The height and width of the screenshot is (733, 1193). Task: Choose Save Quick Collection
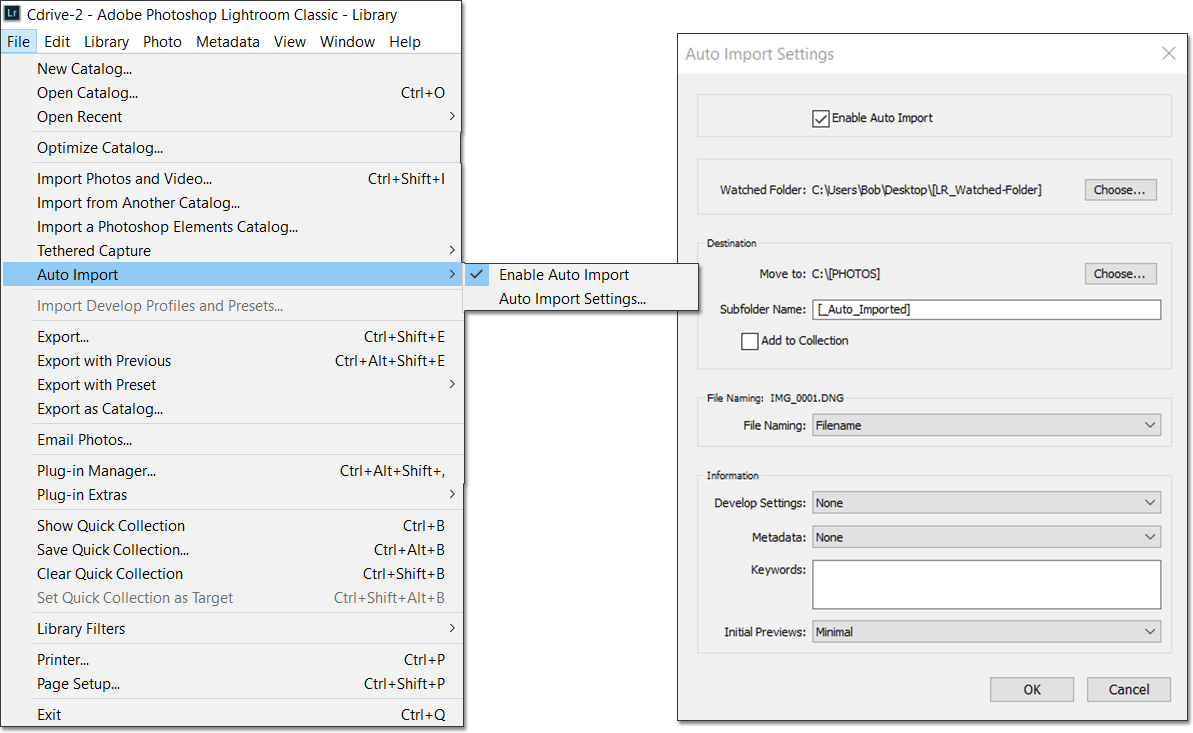tap(232, 550)
